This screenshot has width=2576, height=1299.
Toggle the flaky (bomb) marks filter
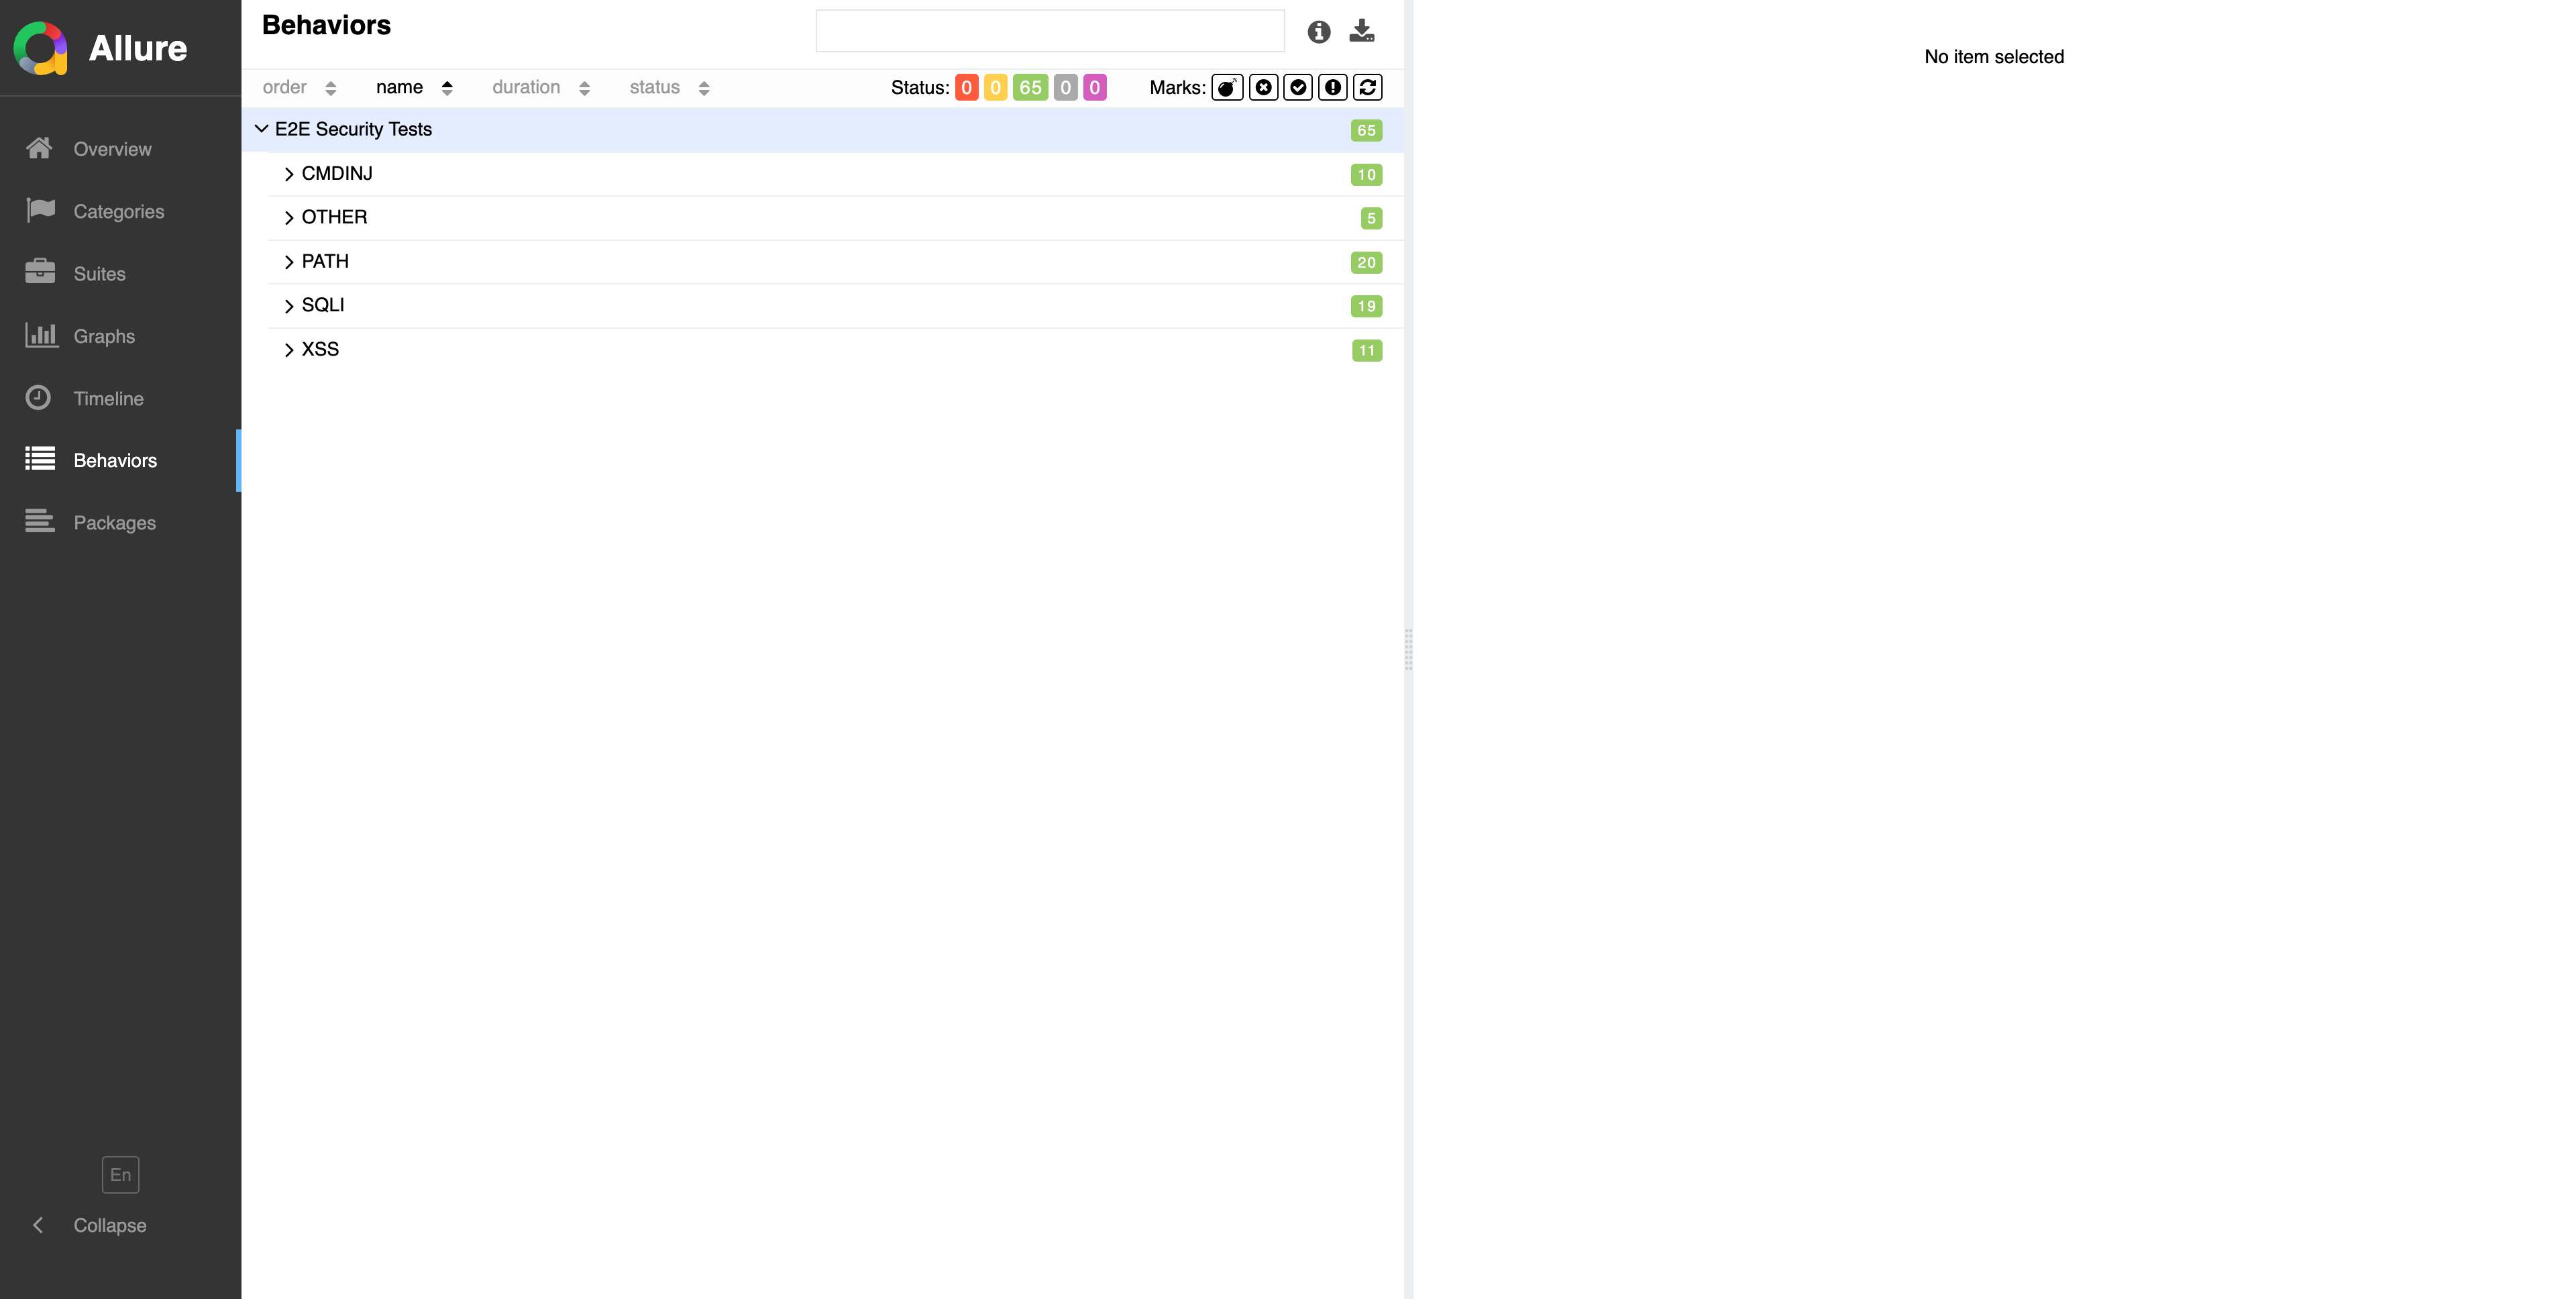1227,87
